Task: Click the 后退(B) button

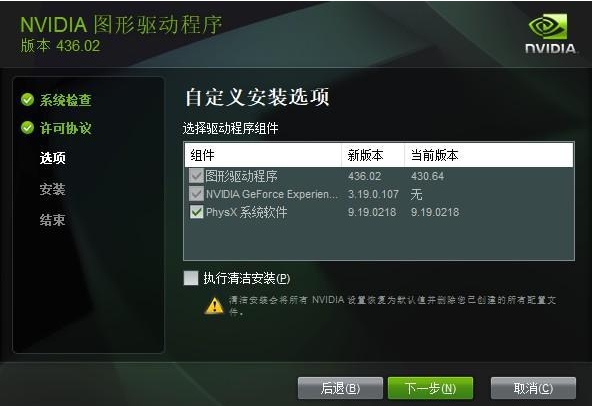Action: coord(340,388)
